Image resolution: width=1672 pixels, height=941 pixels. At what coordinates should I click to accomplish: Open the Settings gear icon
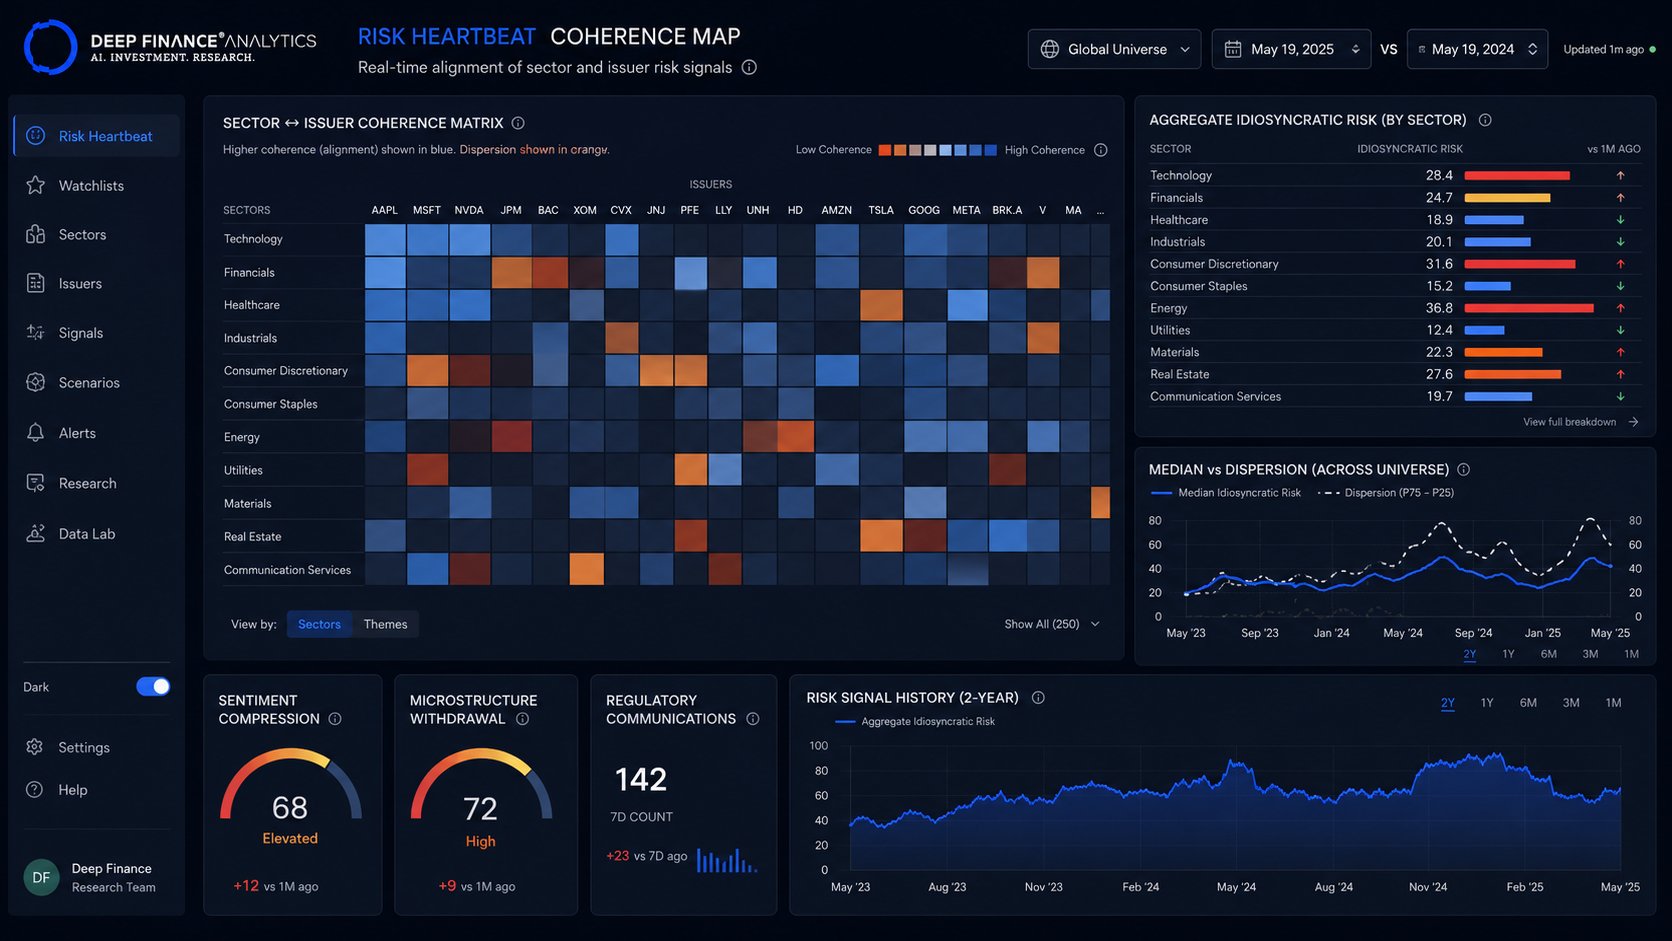(x=35, y=747)
